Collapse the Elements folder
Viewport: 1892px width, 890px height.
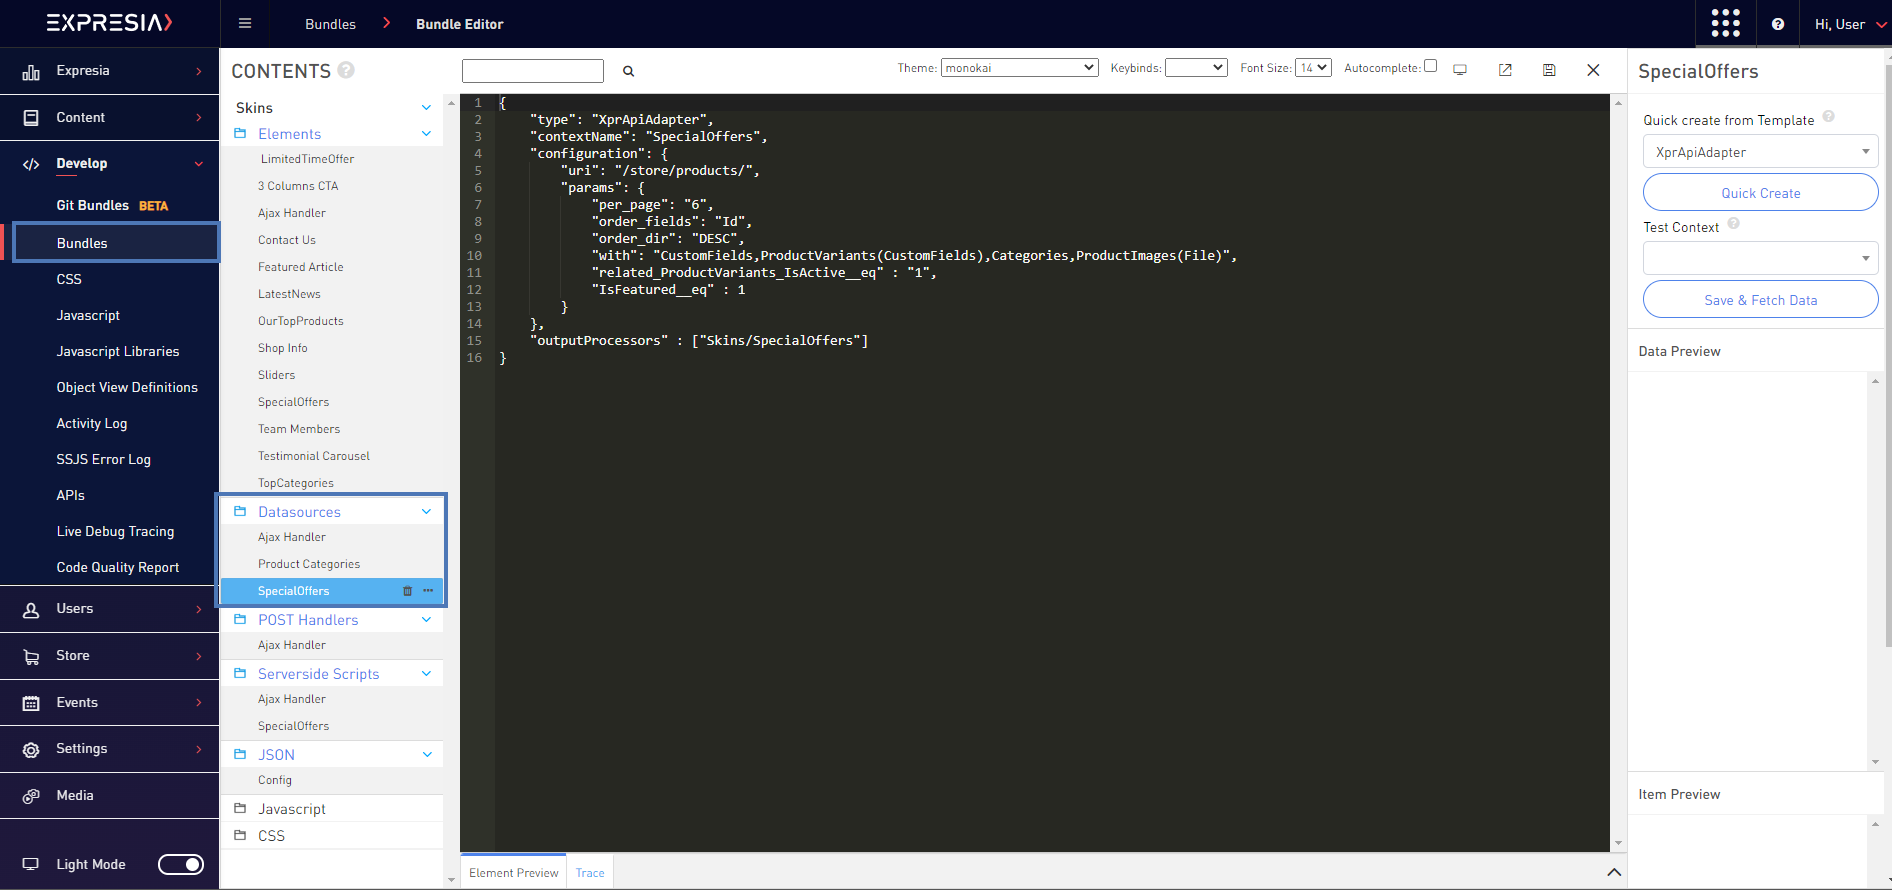pyautogui.click(x=426, y=134)
